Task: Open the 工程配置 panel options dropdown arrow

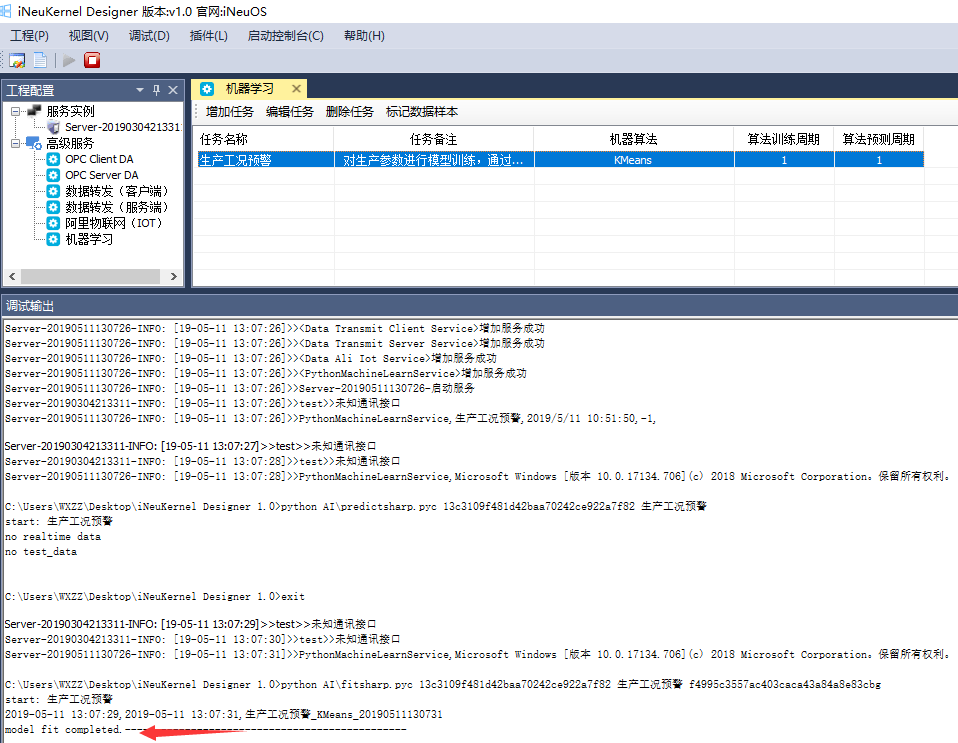Action: (140, 90)
